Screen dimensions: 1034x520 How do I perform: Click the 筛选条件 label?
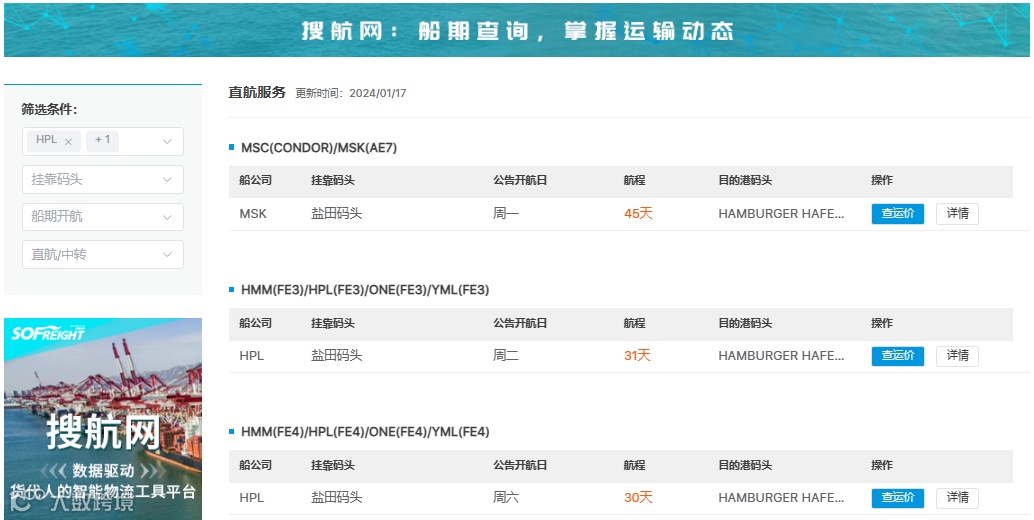pos(49,109)
